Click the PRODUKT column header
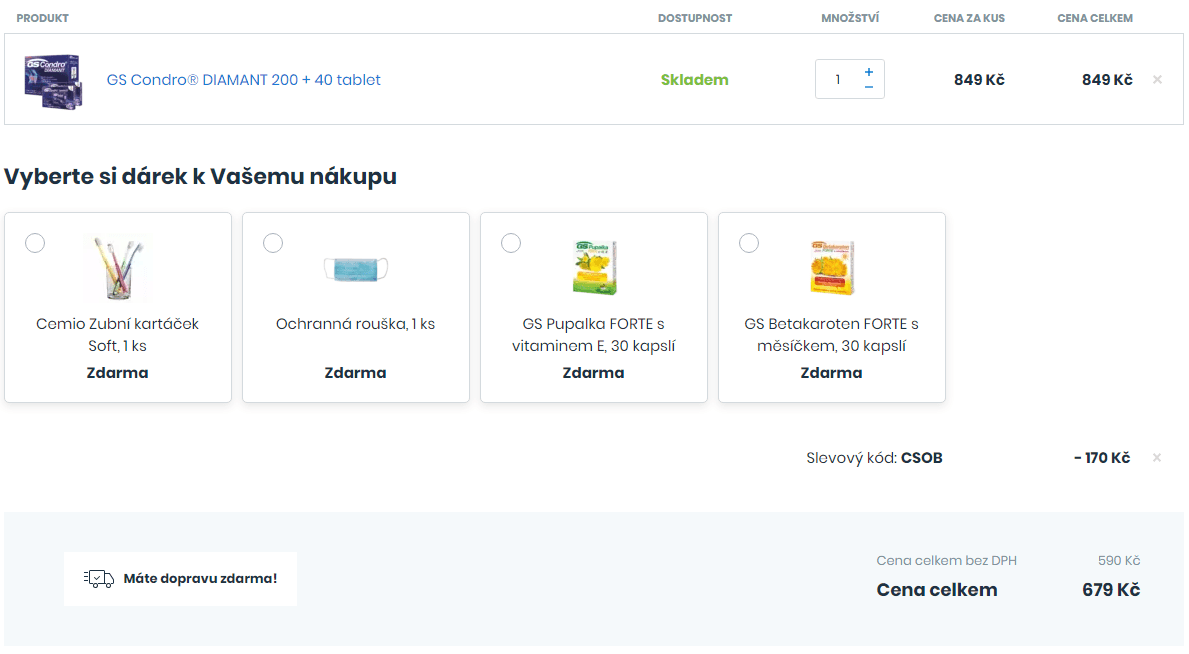 [42, 18]
